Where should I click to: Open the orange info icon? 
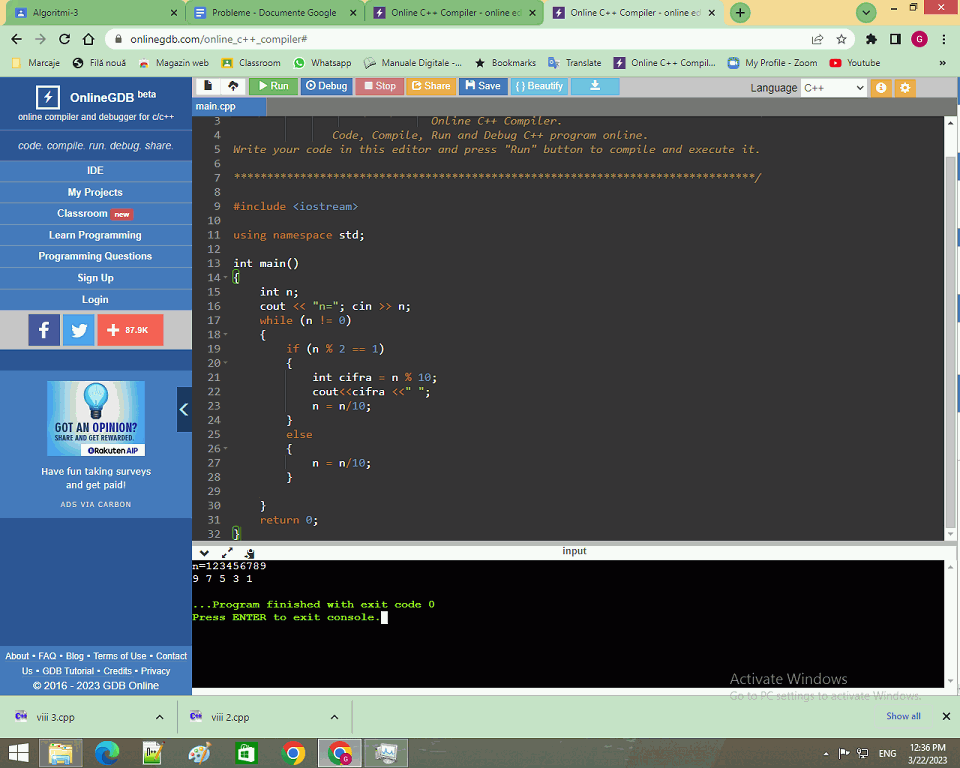881,87
